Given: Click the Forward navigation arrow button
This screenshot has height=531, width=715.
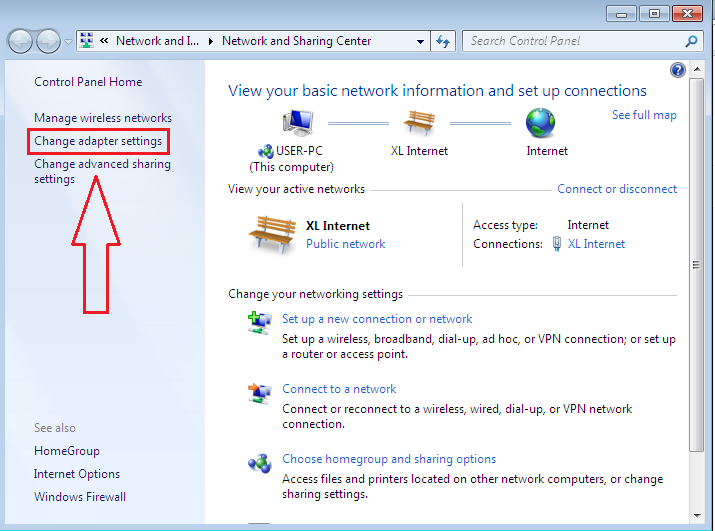Looking at the screenshot, I should click(48, 42).
